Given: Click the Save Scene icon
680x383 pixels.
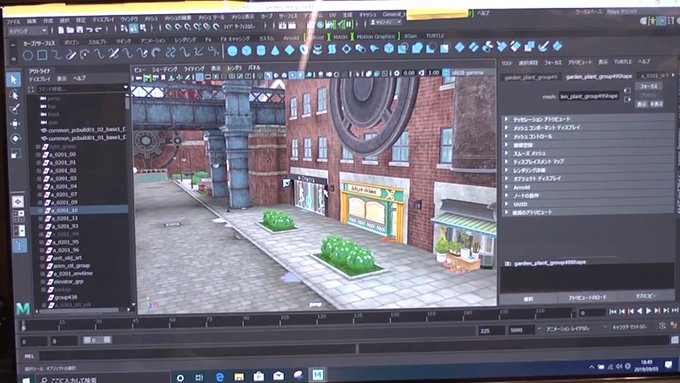Looking at the screenshot, I should pos(80,30).
